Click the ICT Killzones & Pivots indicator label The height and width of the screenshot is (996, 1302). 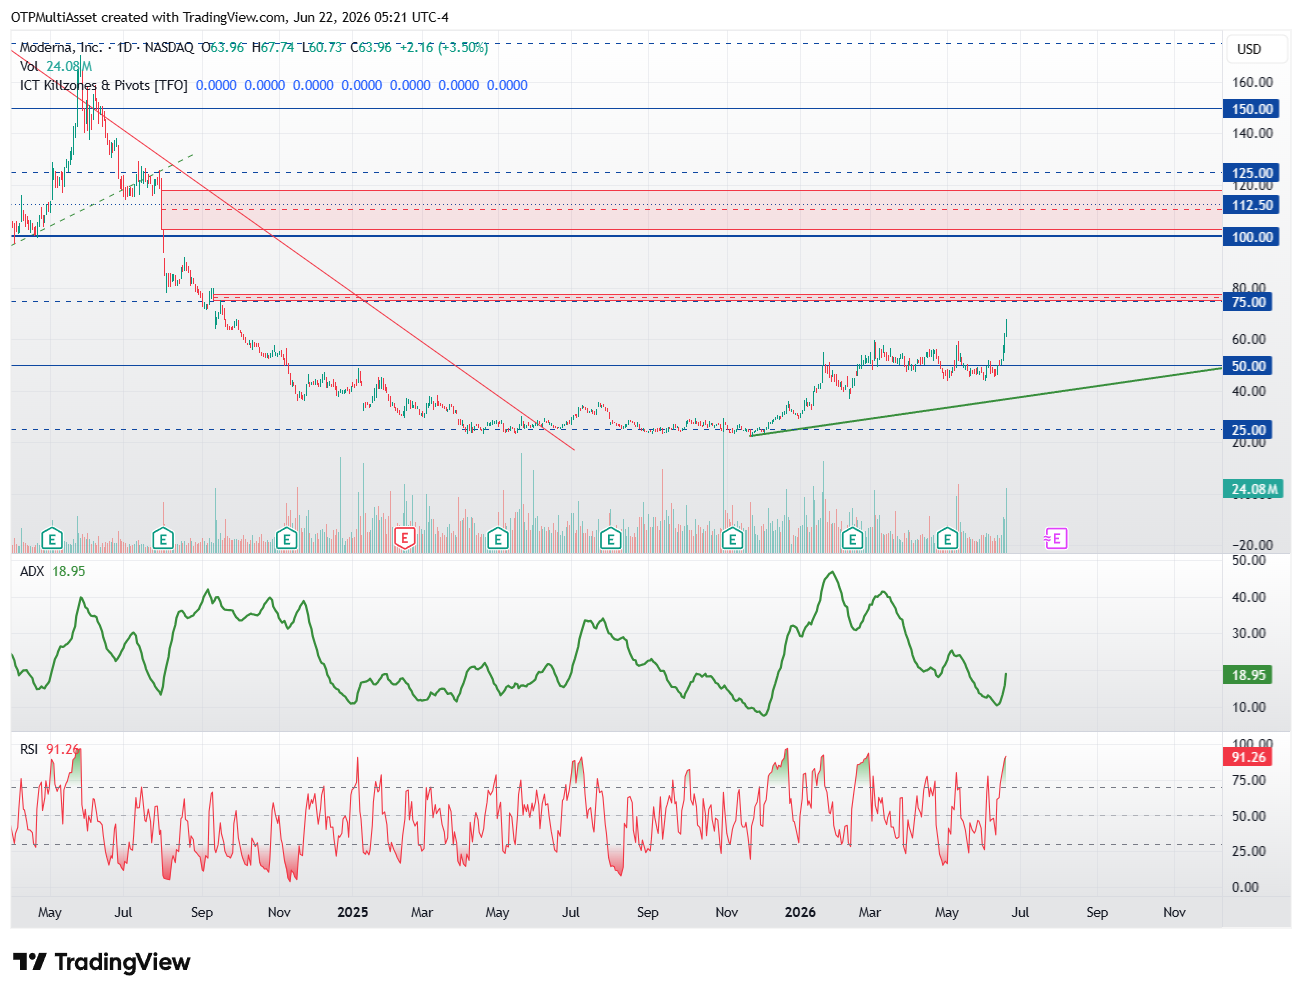click(x=104, y=85)
